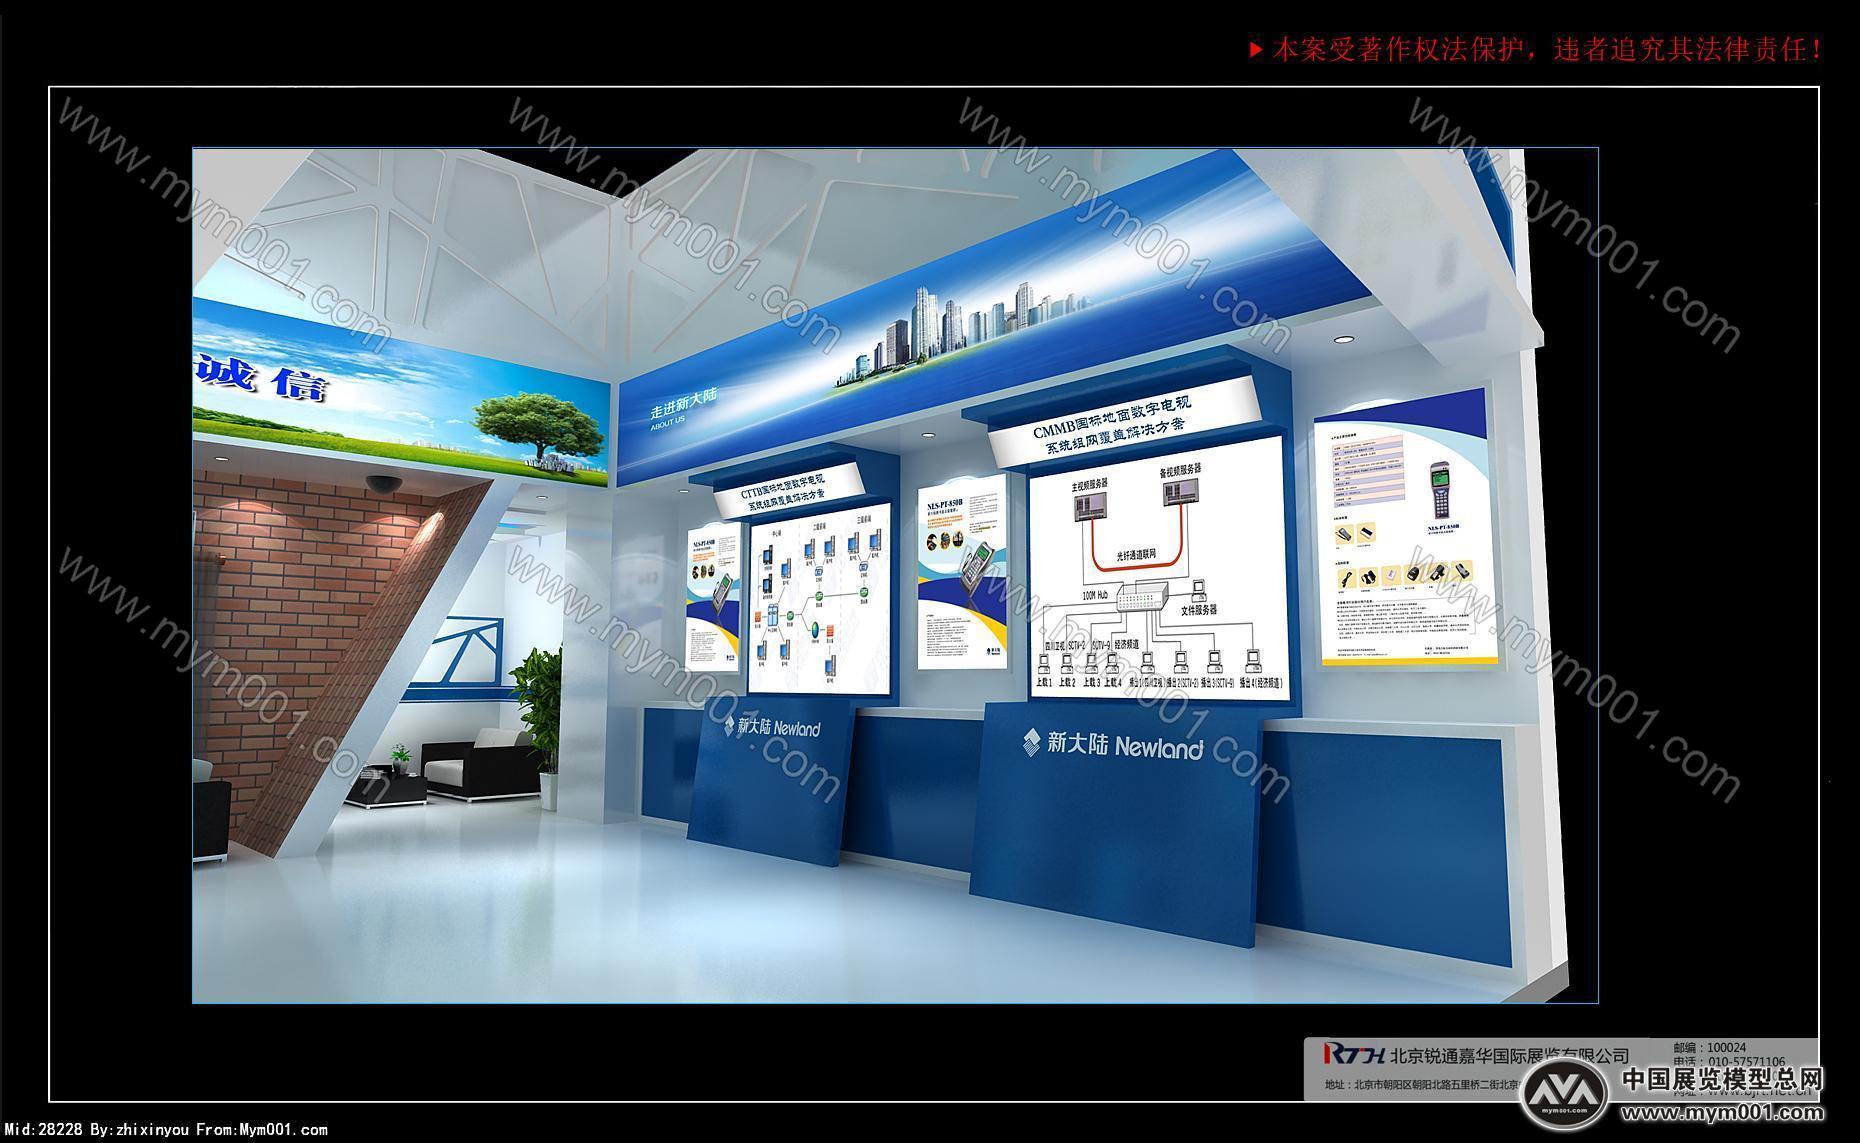Click the large 新大陆 Newland counter logo
The height and width of the screenshot is (1143, 1860).
[1113, 745]
